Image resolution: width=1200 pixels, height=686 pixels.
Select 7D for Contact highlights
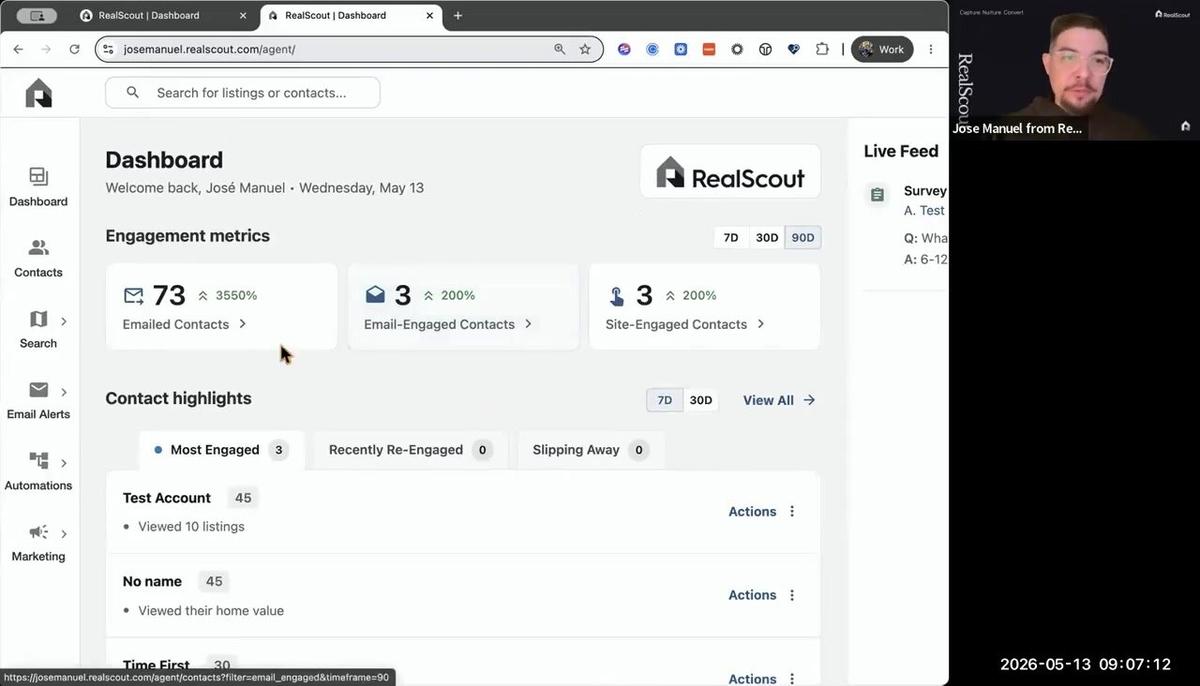tap(665, 400)
